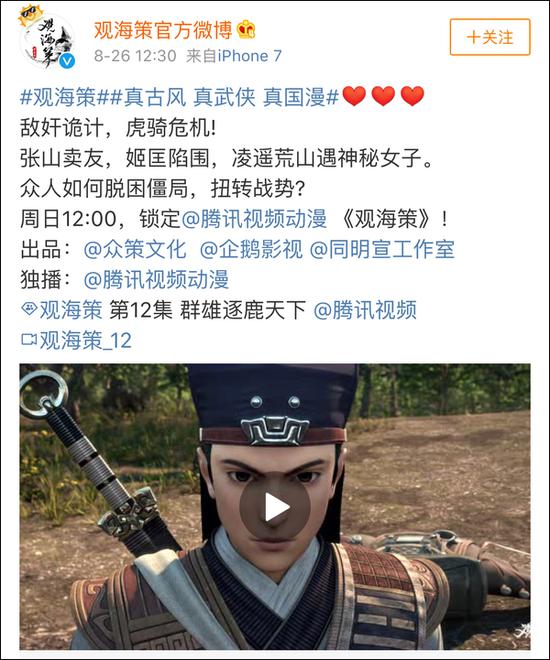This screenshot has height=660, width=550.
Task: Click the 来自iPhone 7 source text
Action: coord(234,56)
